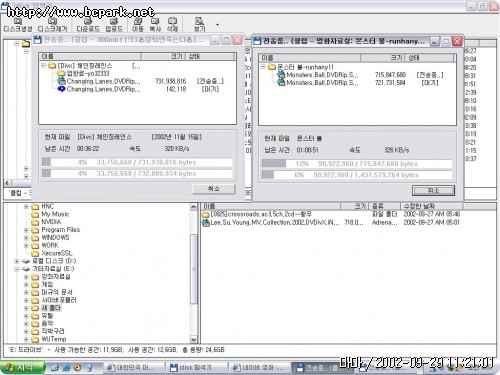Screen dimensions: 500x375
Task: Collapse the 기타자료실 (E:) drive
Action: (17, 269)
